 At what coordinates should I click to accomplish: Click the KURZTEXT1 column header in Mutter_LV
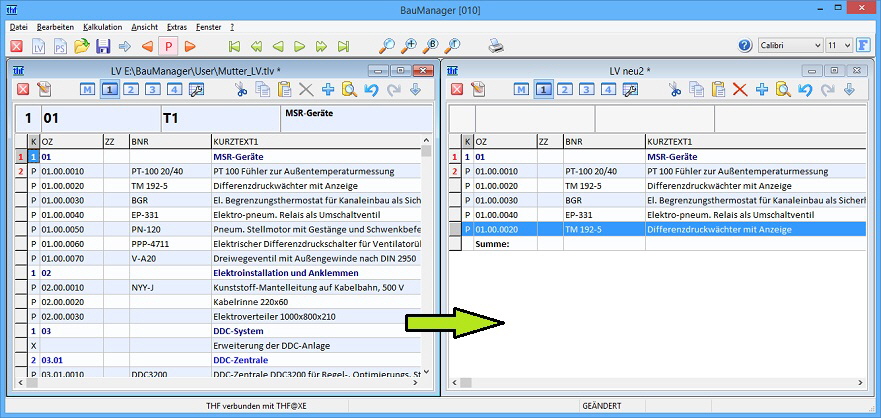tap(315, 142)
